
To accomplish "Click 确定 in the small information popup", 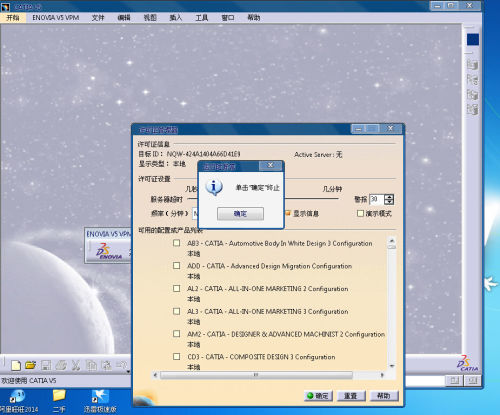I will [x=240, y=214].
